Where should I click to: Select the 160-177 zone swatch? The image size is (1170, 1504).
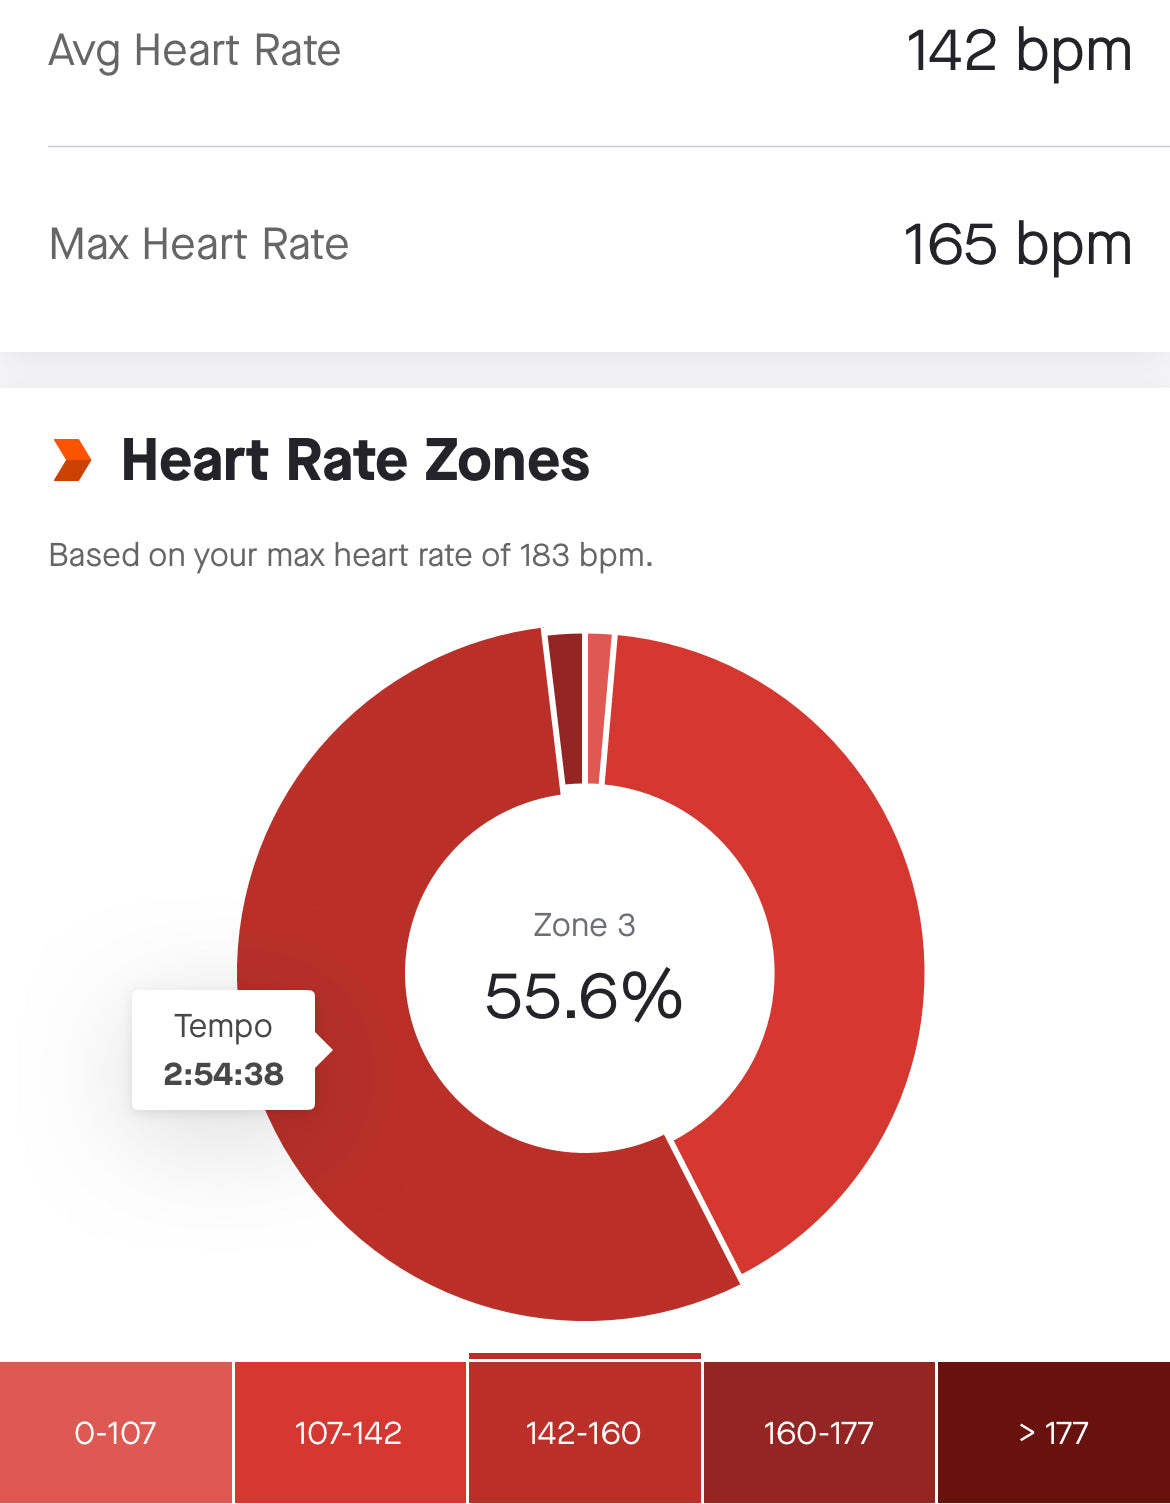coord(819,1433)
